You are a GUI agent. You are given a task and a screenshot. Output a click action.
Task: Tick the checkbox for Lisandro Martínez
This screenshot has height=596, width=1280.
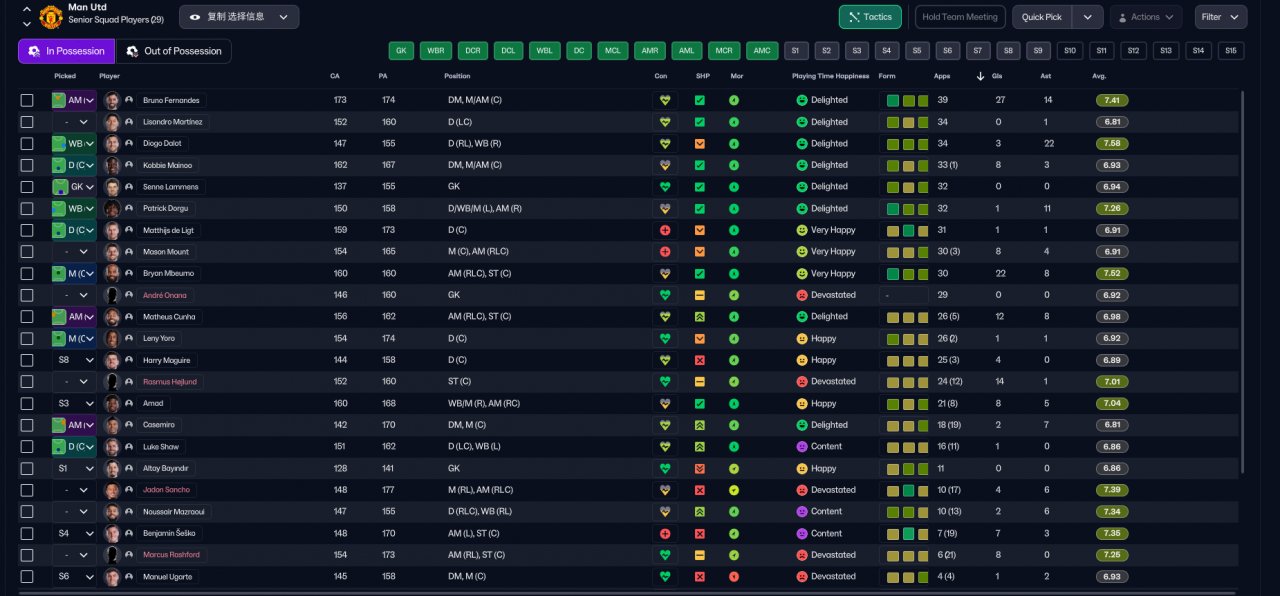click(x=27, y=122)
